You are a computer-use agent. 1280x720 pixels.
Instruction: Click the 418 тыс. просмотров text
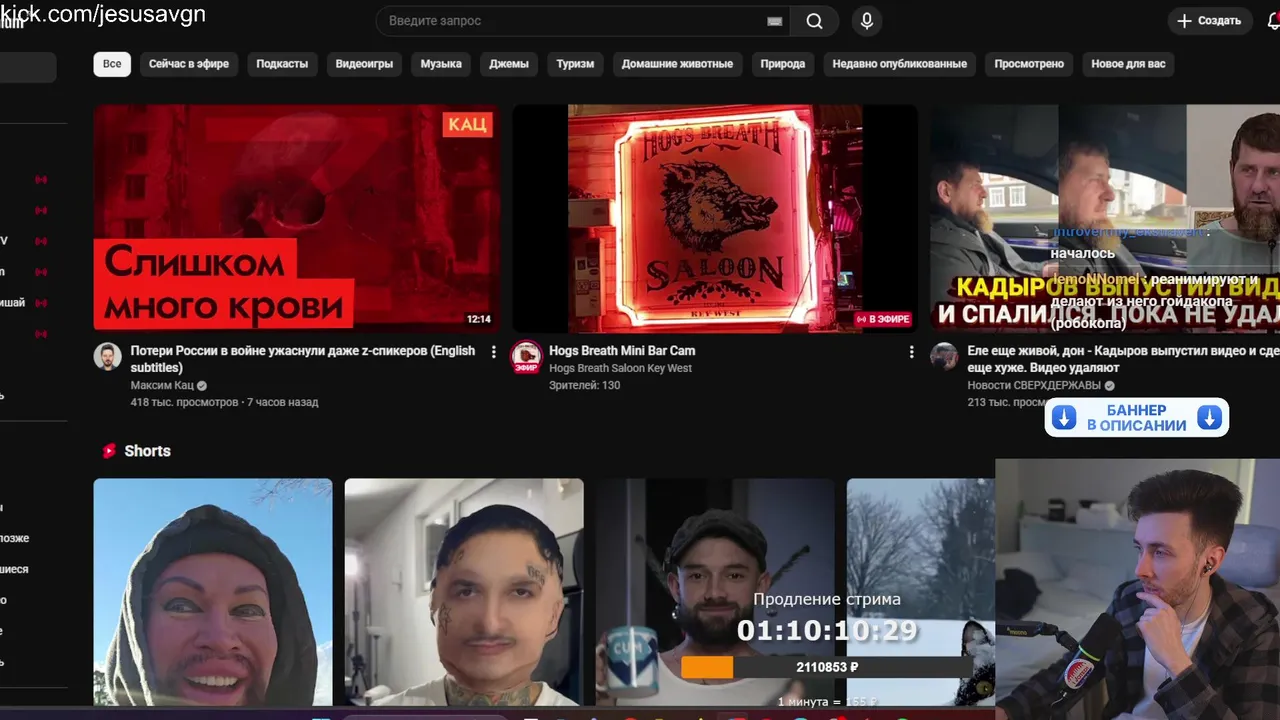point(184,402)
